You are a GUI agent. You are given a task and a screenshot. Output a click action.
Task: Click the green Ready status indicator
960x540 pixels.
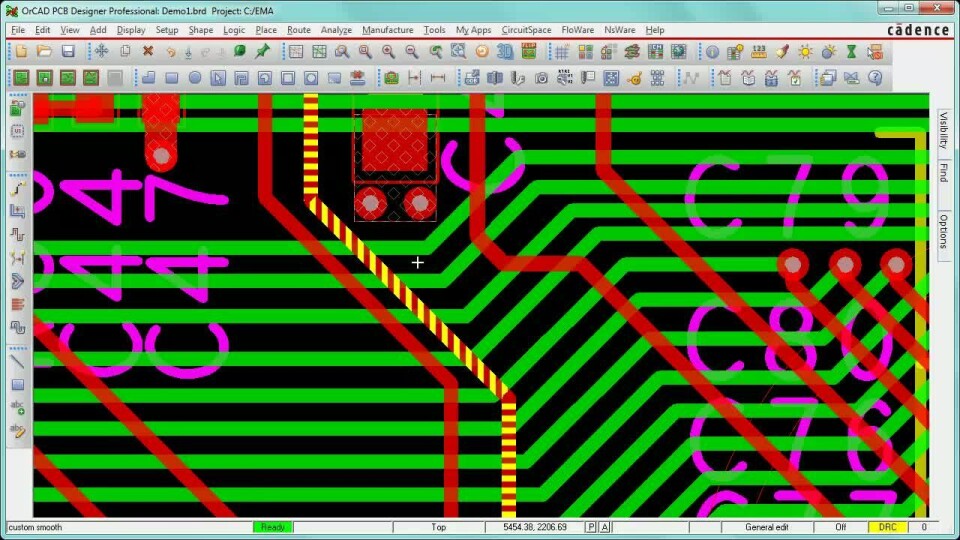click(272, 527)
